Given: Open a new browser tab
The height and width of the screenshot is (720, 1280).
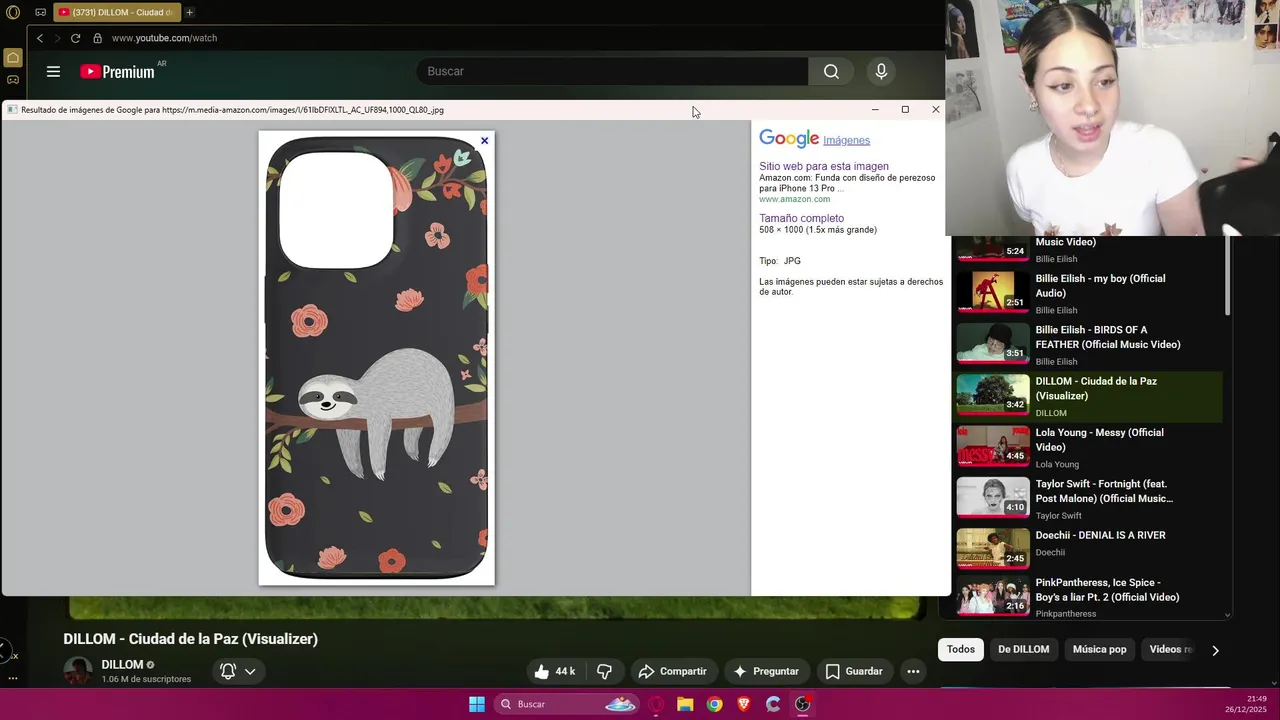Looking at the screenshot, I should 189,12.
